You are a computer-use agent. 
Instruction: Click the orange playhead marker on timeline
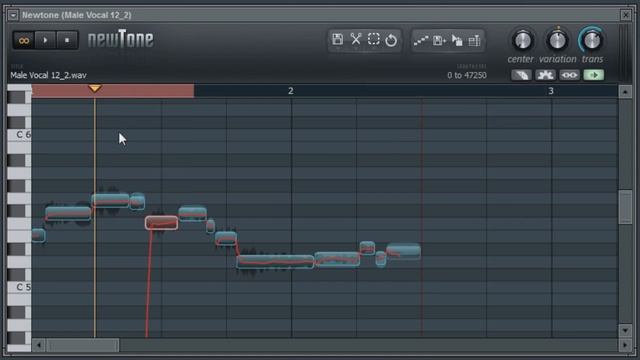tap(95, 88)
